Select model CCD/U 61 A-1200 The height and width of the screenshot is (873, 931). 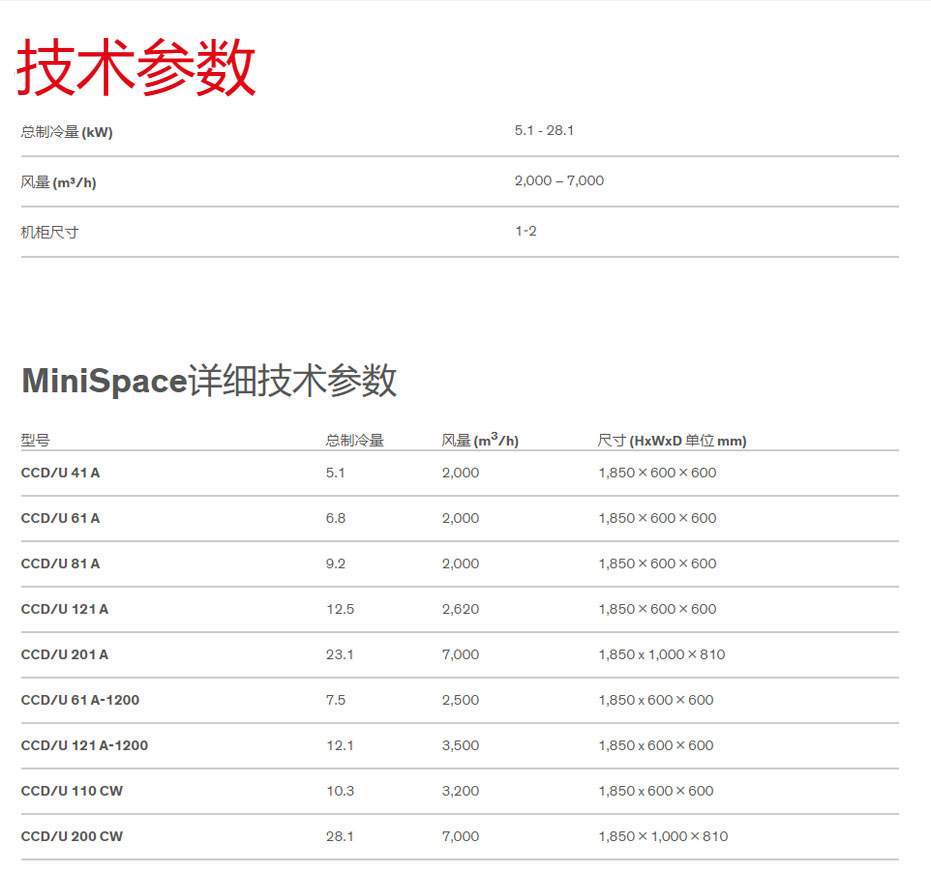pyautogui.click(x=80, y=700)
